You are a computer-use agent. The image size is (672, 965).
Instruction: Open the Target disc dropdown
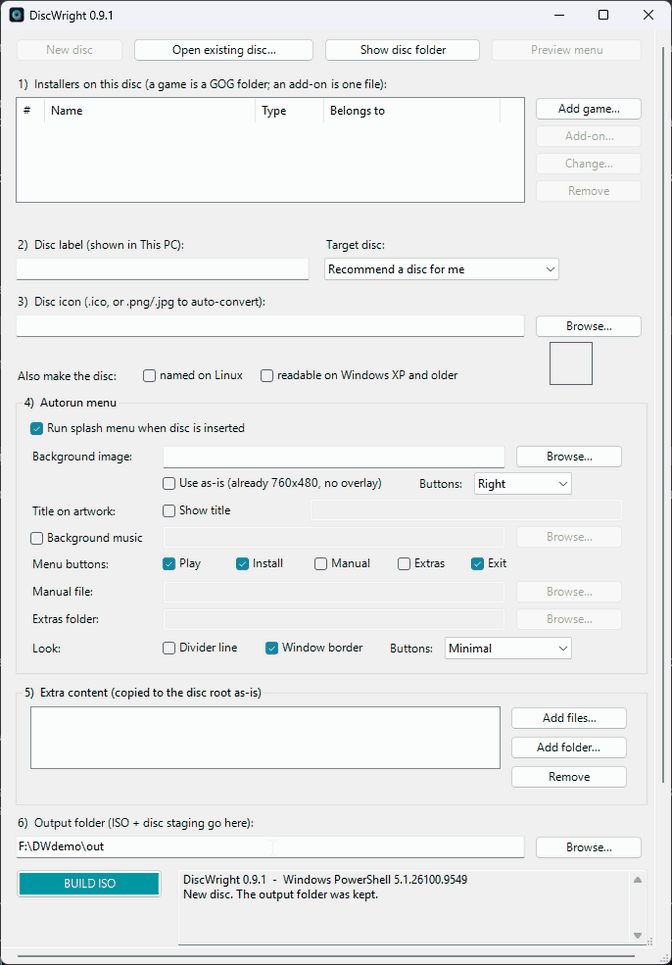coord(441,269)
